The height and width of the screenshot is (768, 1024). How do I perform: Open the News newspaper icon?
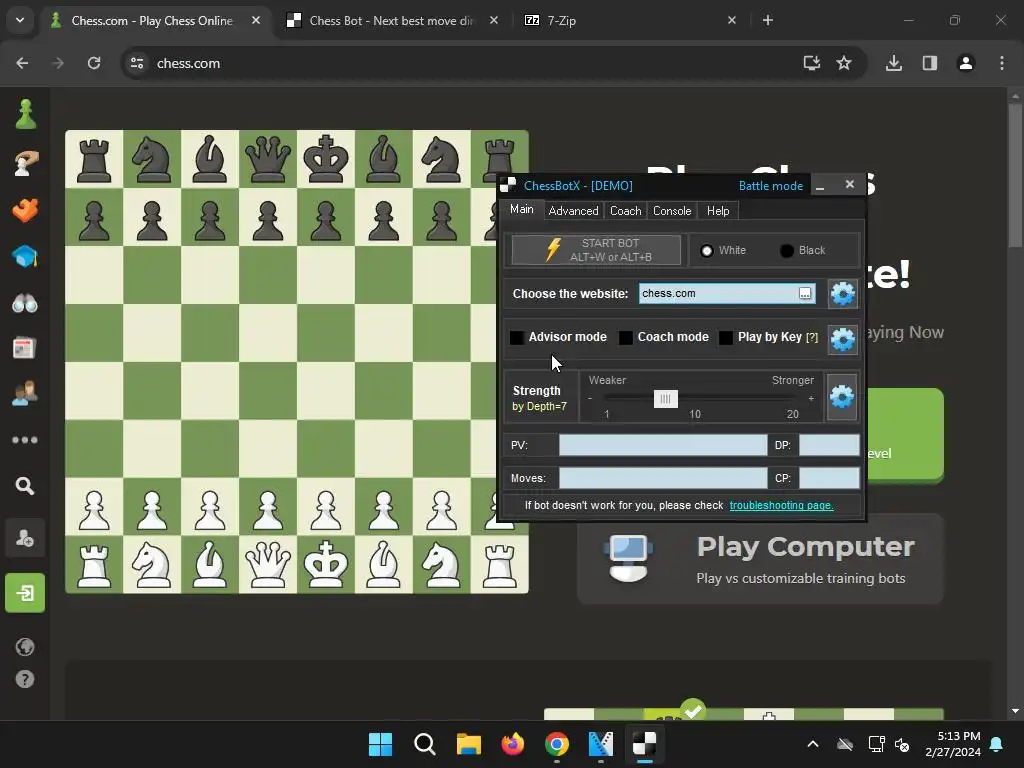coord(25,348)
